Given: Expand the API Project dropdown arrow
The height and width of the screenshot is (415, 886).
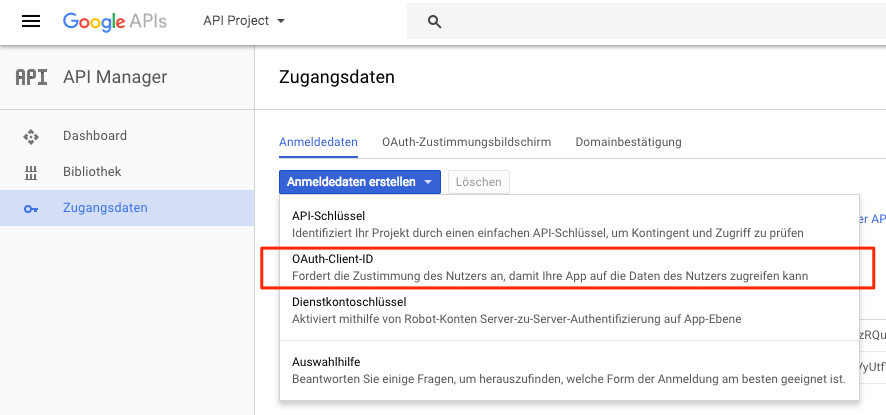Looking at the screenshot, I should (281, 21).
